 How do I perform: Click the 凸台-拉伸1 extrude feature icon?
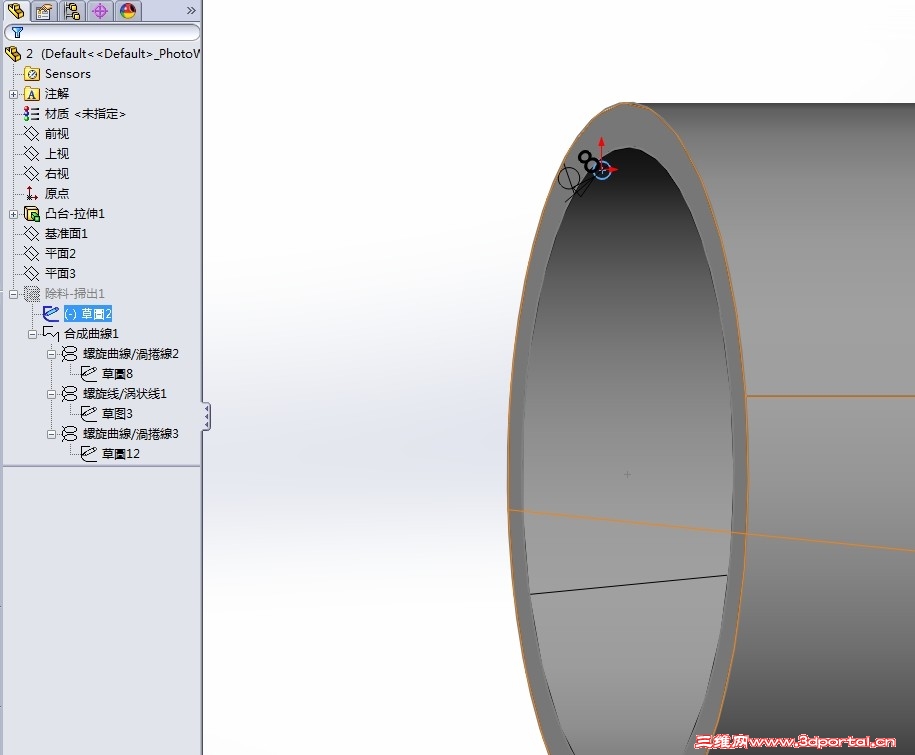point(32,214)
